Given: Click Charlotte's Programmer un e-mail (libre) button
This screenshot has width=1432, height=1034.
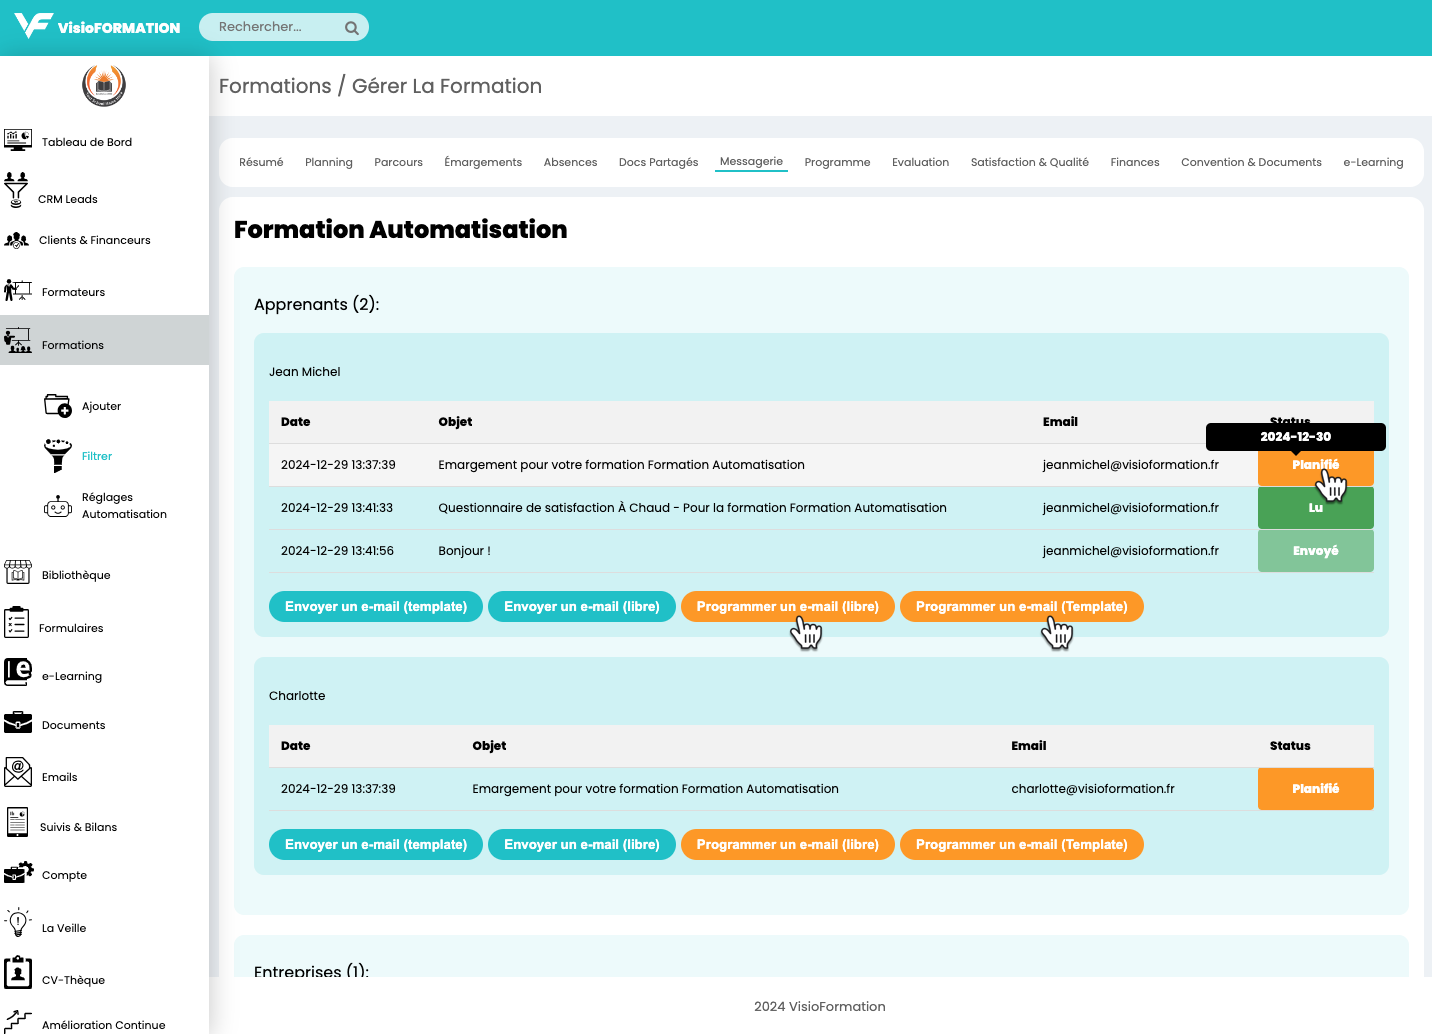Looking at the screenshot, I should coord(787,845).
